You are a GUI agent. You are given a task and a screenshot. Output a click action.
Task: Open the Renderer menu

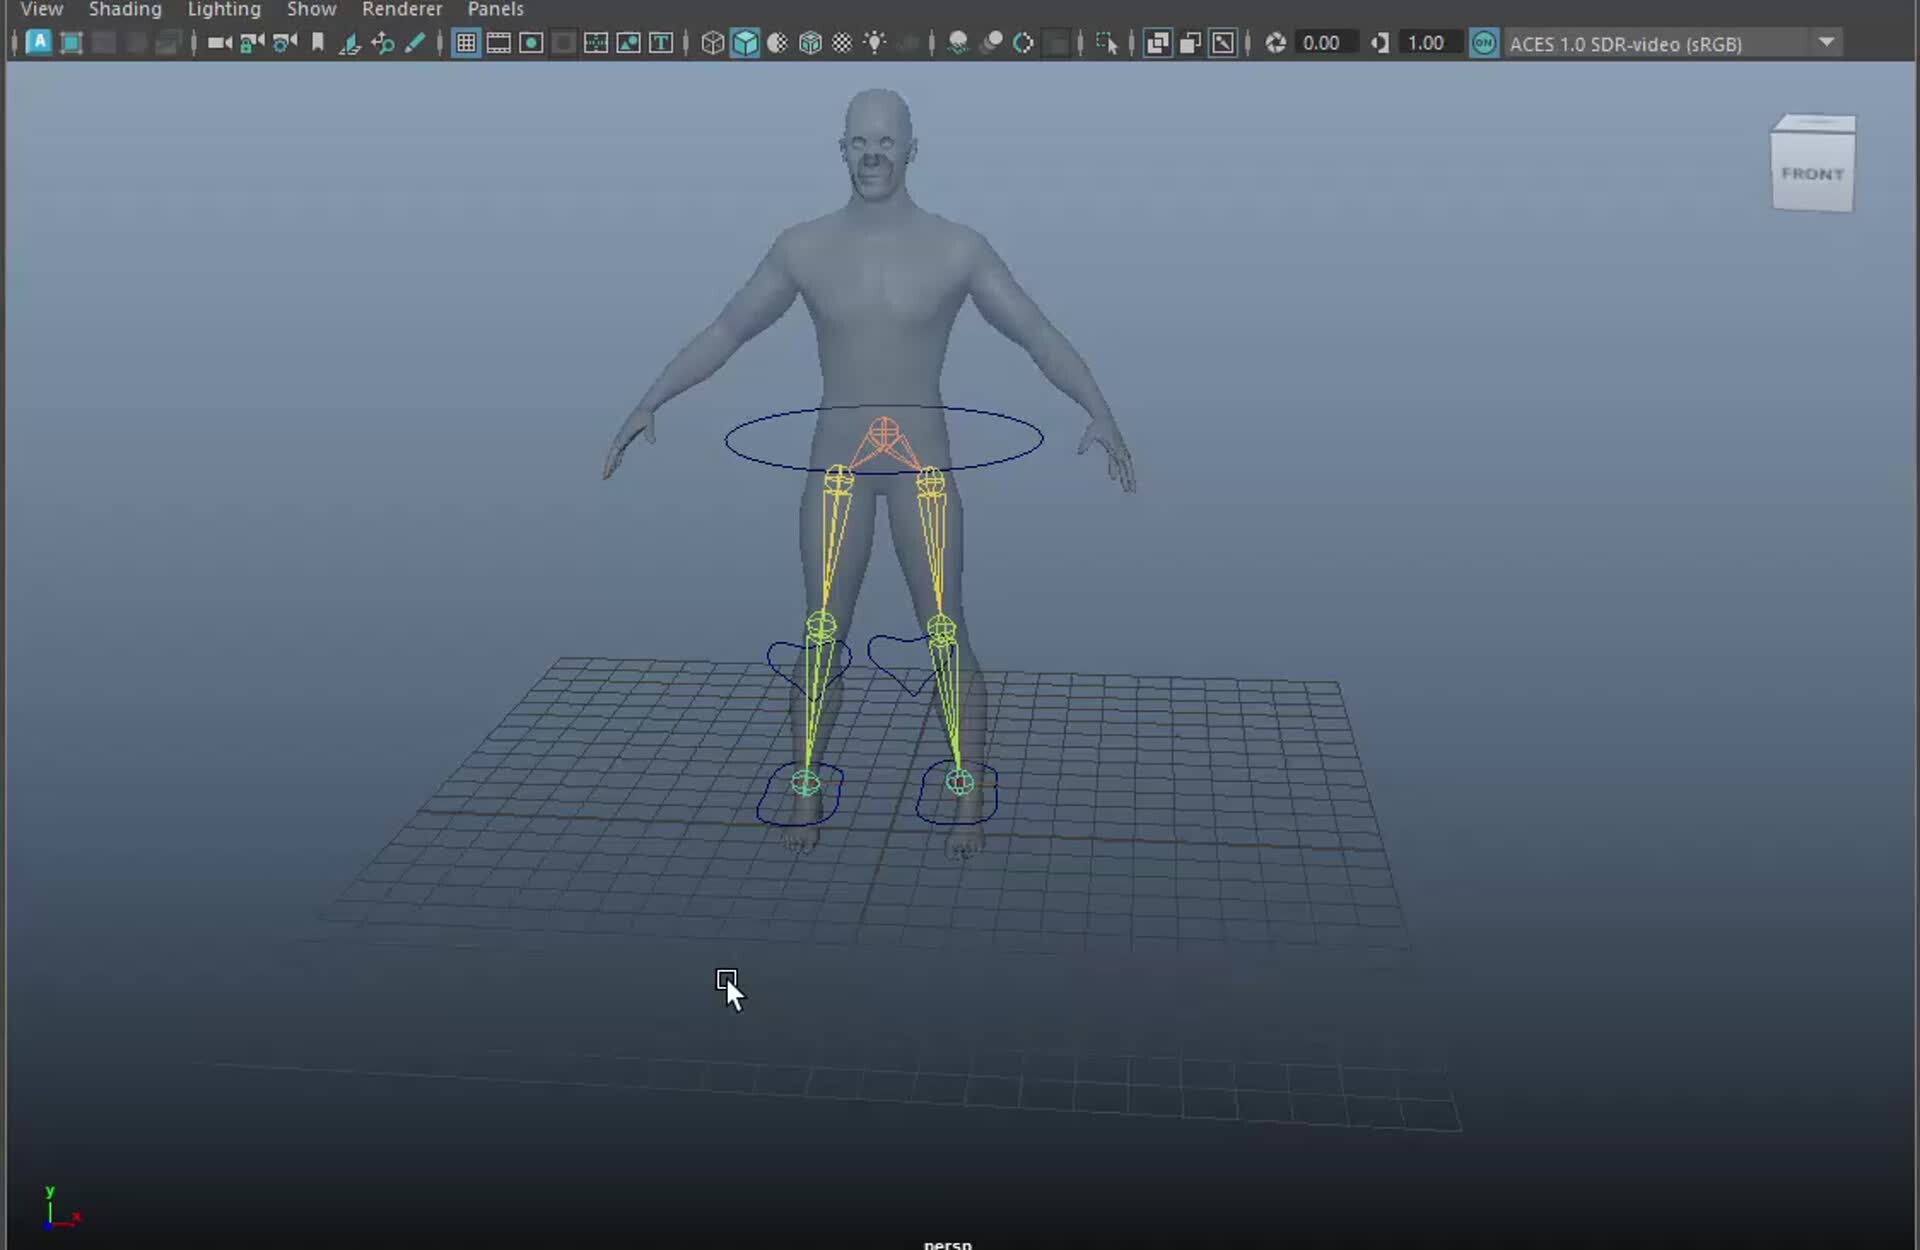click(402, 9)
